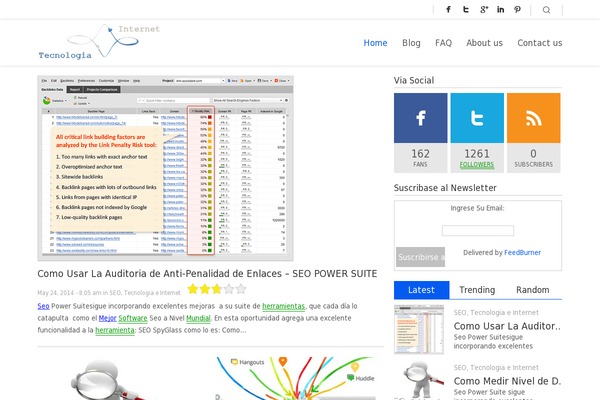600x400 pixels.
Task: Switch to the Random tab
Action: 533,290
